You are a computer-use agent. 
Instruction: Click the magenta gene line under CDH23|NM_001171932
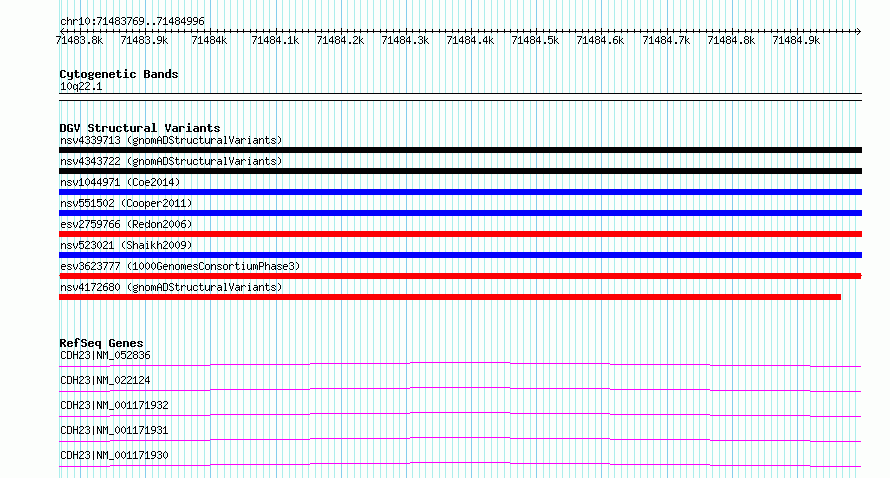460,413
